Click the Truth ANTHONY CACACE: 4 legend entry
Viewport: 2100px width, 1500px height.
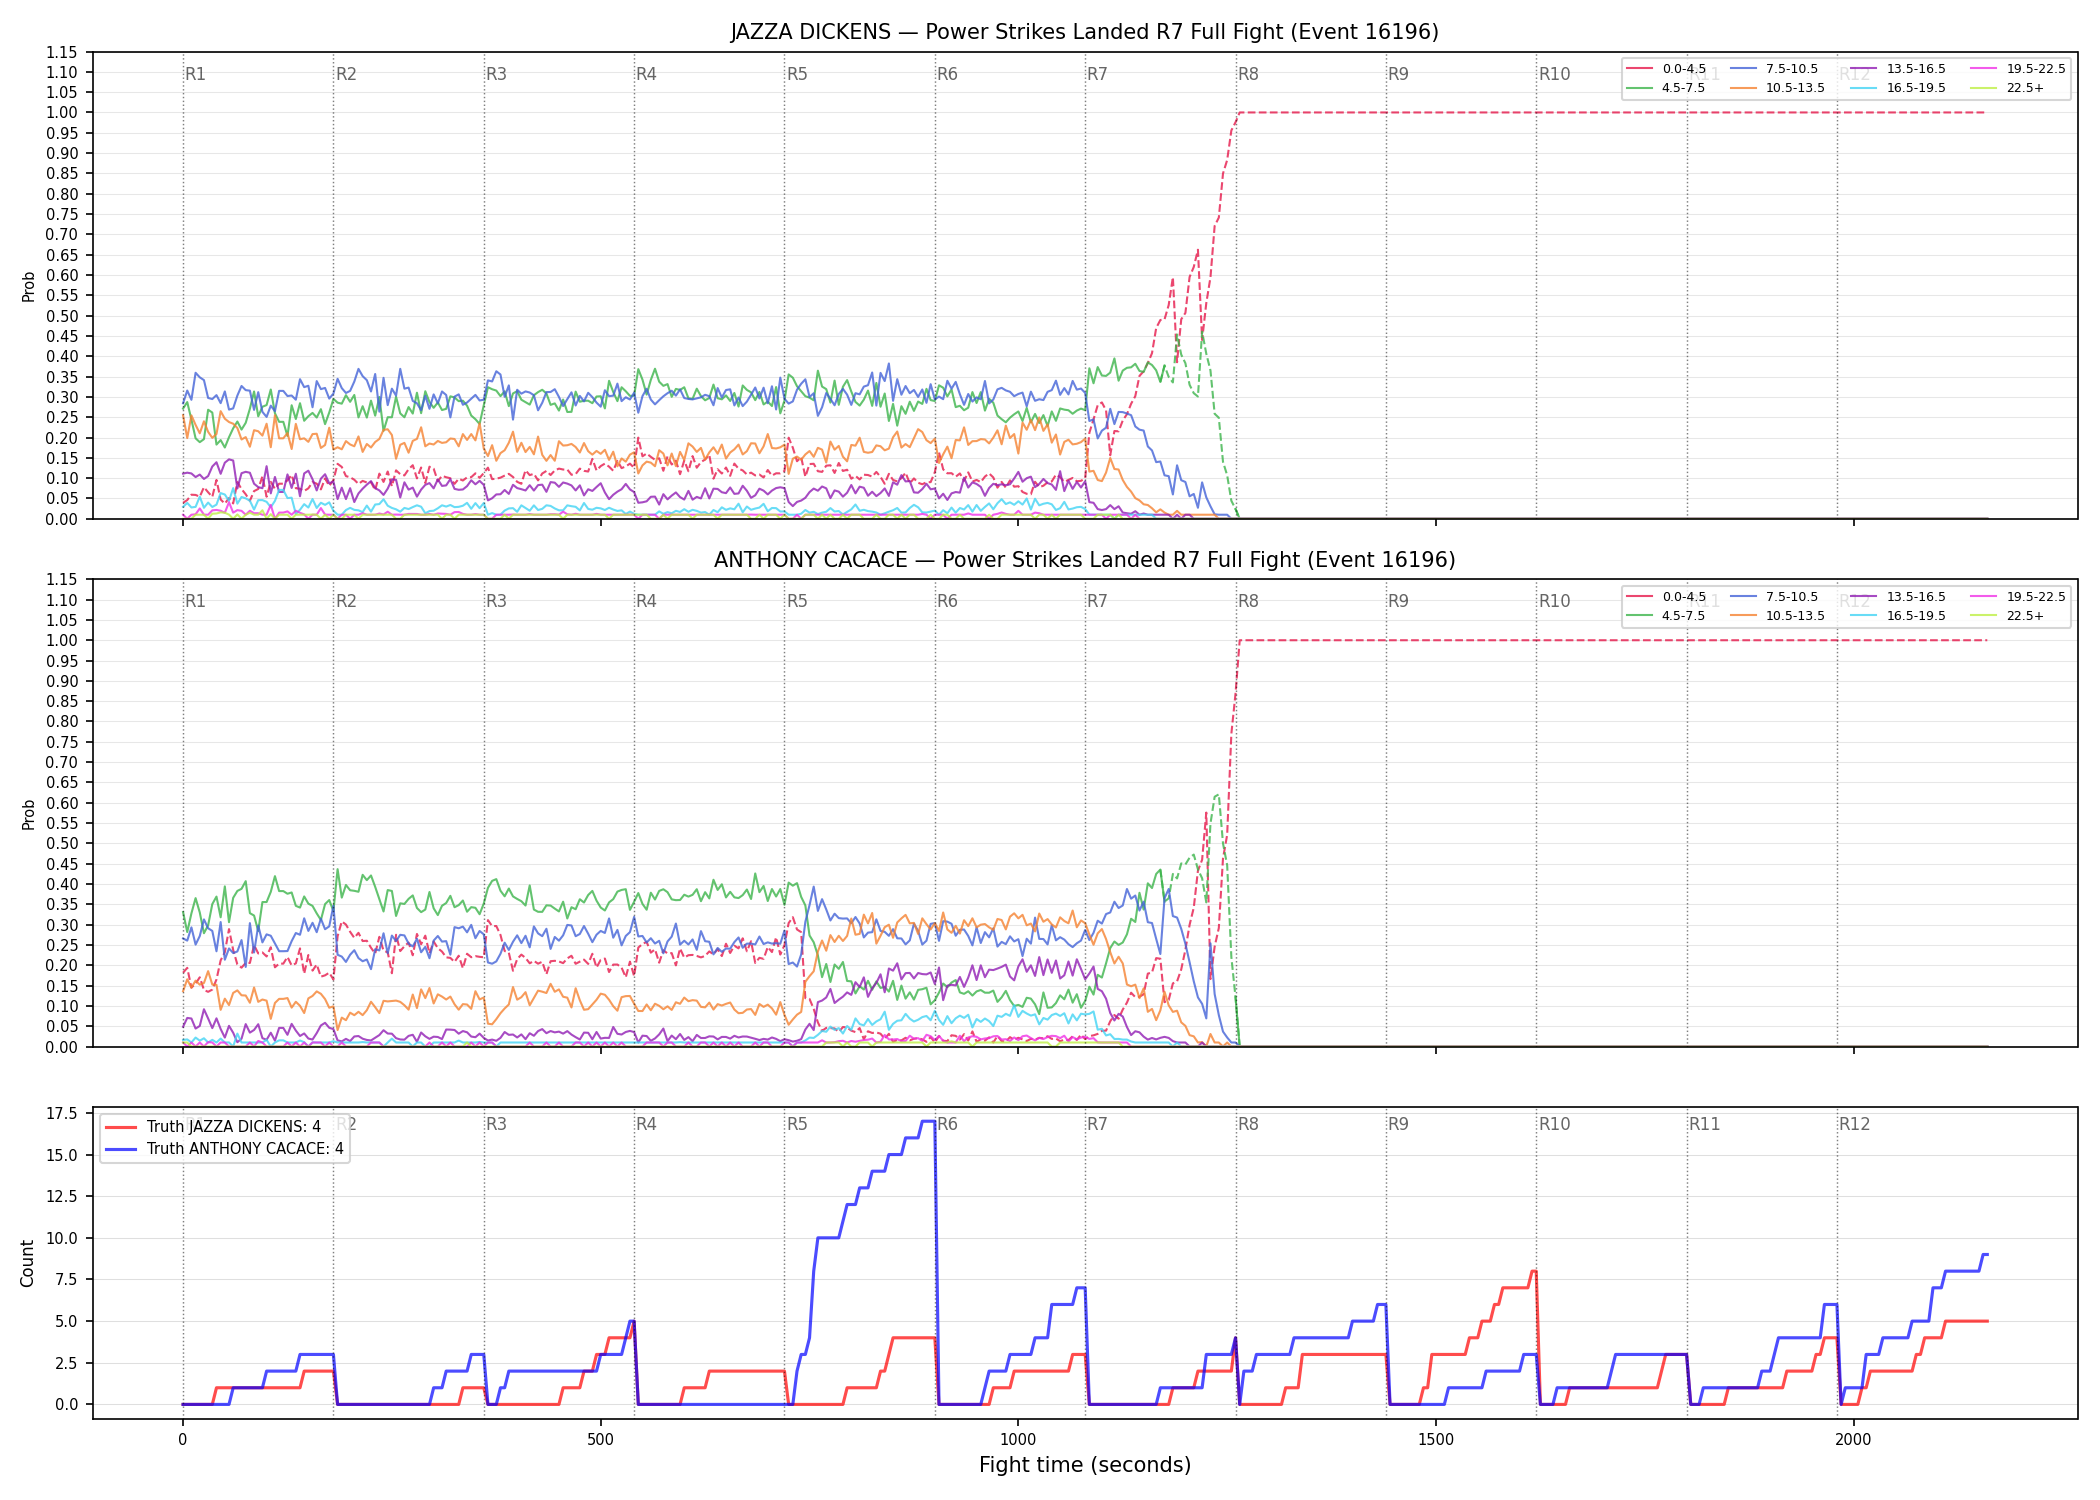pos(224,1149)
